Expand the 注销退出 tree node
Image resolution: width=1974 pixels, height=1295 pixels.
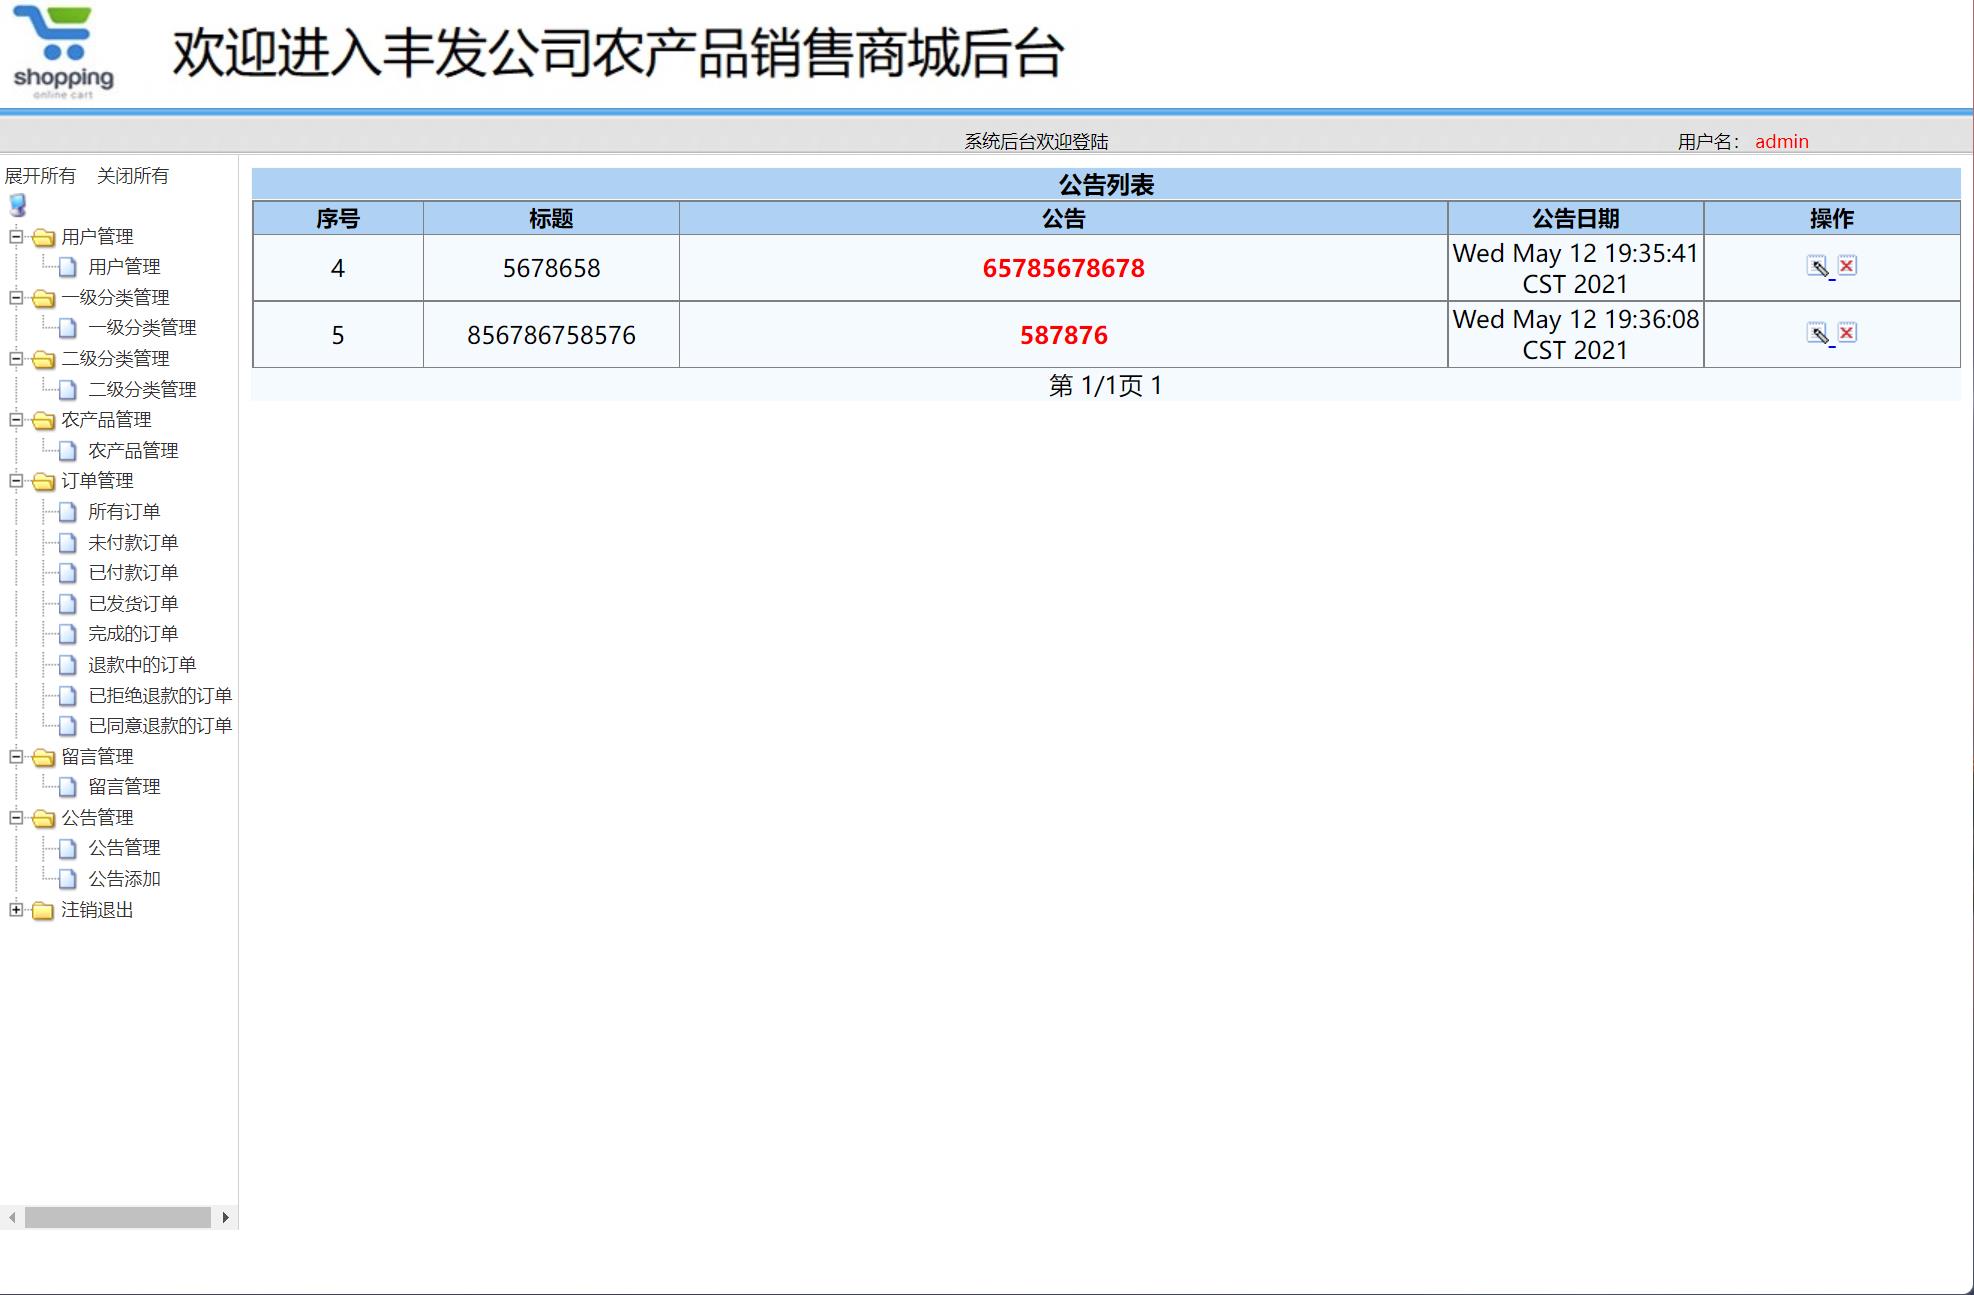(x=14, y=911)
